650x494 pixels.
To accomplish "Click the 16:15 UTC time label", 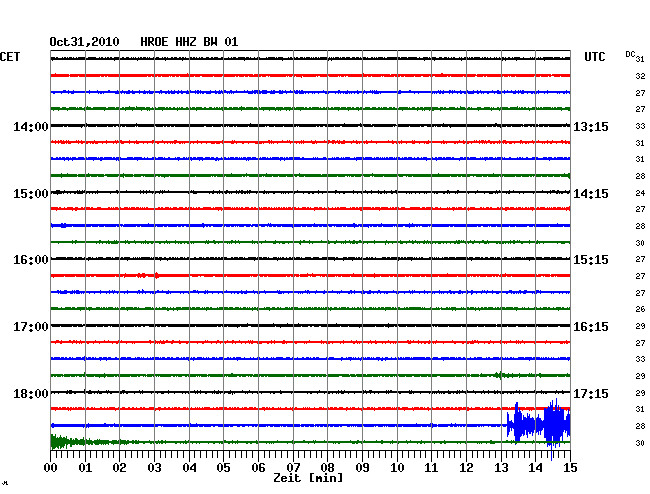I will tap(591, 327).
